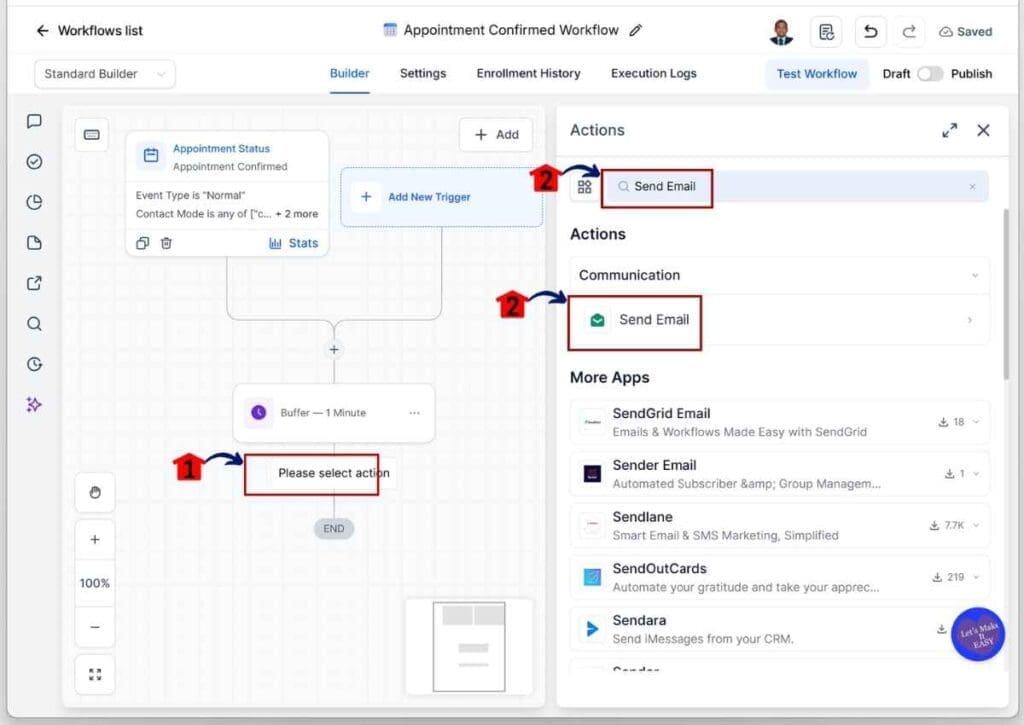The height and width of the screenshot is (725, 1024).
Task: Edit workflow name with pencil icon
Action: tap(635, 30)
